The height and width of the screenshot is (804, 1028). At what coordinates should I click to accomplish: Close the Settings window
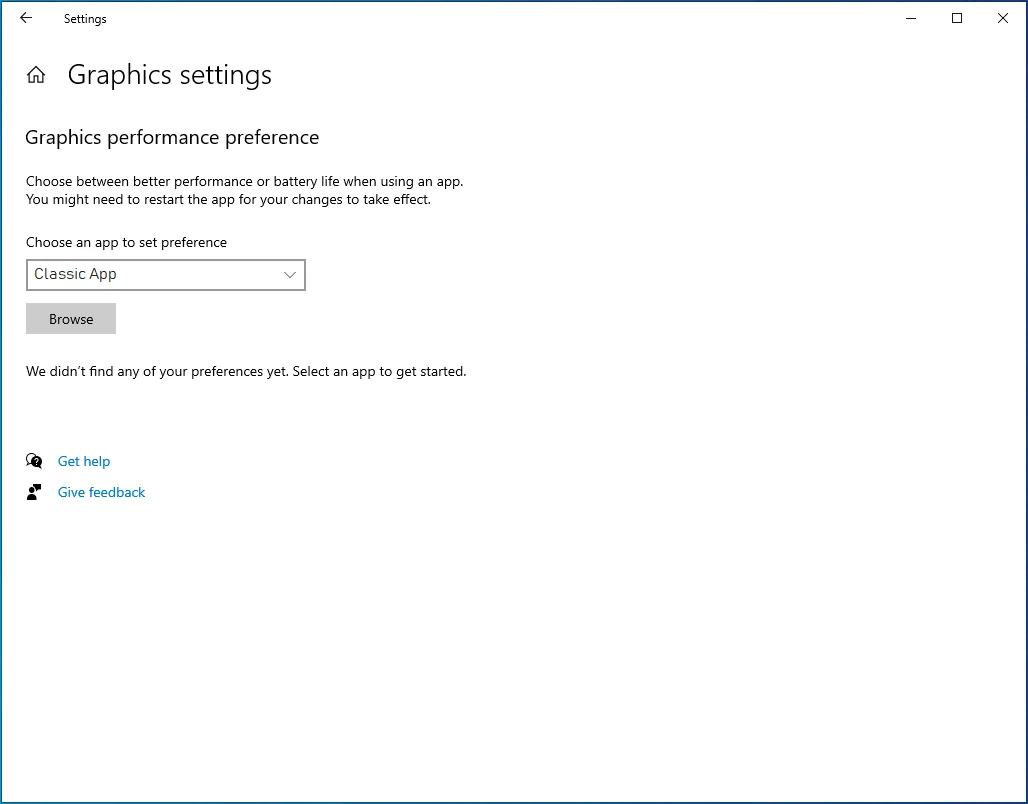point(1002,18)
